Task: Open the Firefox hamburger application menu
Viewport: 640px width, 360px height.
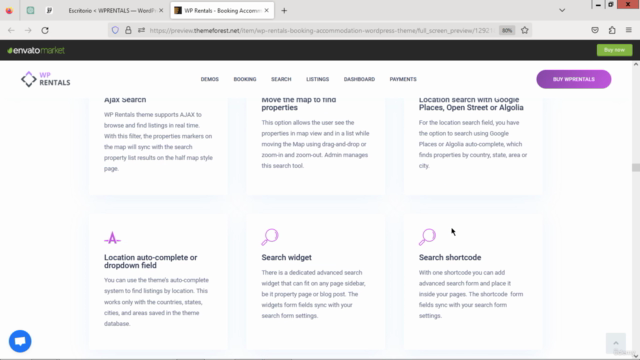Action: (x=629, y=30)
